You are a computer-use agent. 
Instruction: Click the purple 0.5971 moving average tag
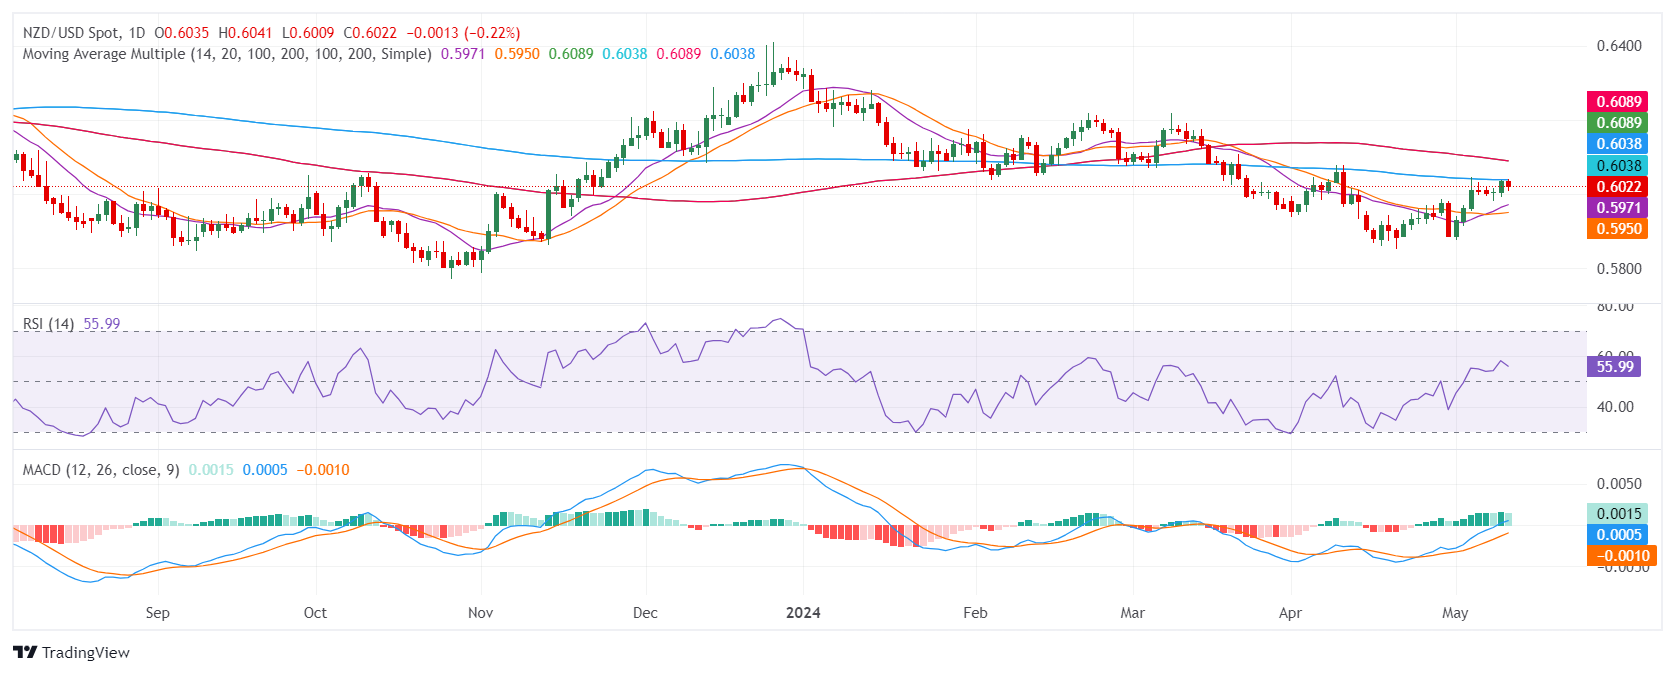[1618, 208]
